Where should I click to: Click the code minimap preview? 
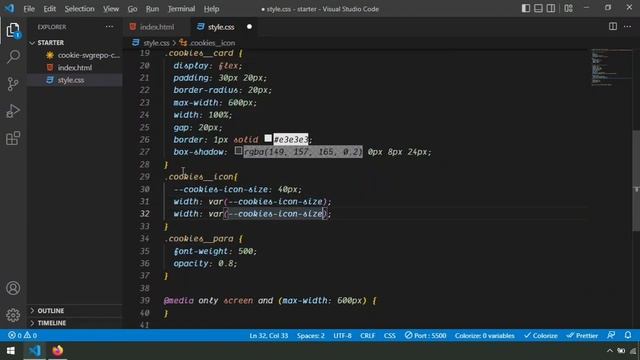tap(611, 67)
